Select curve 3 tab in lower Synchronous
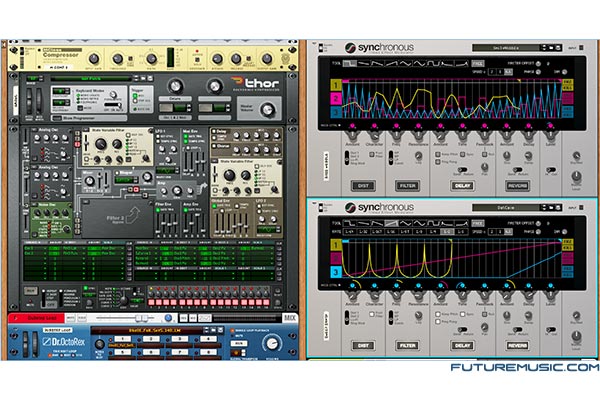 [336, 272]
